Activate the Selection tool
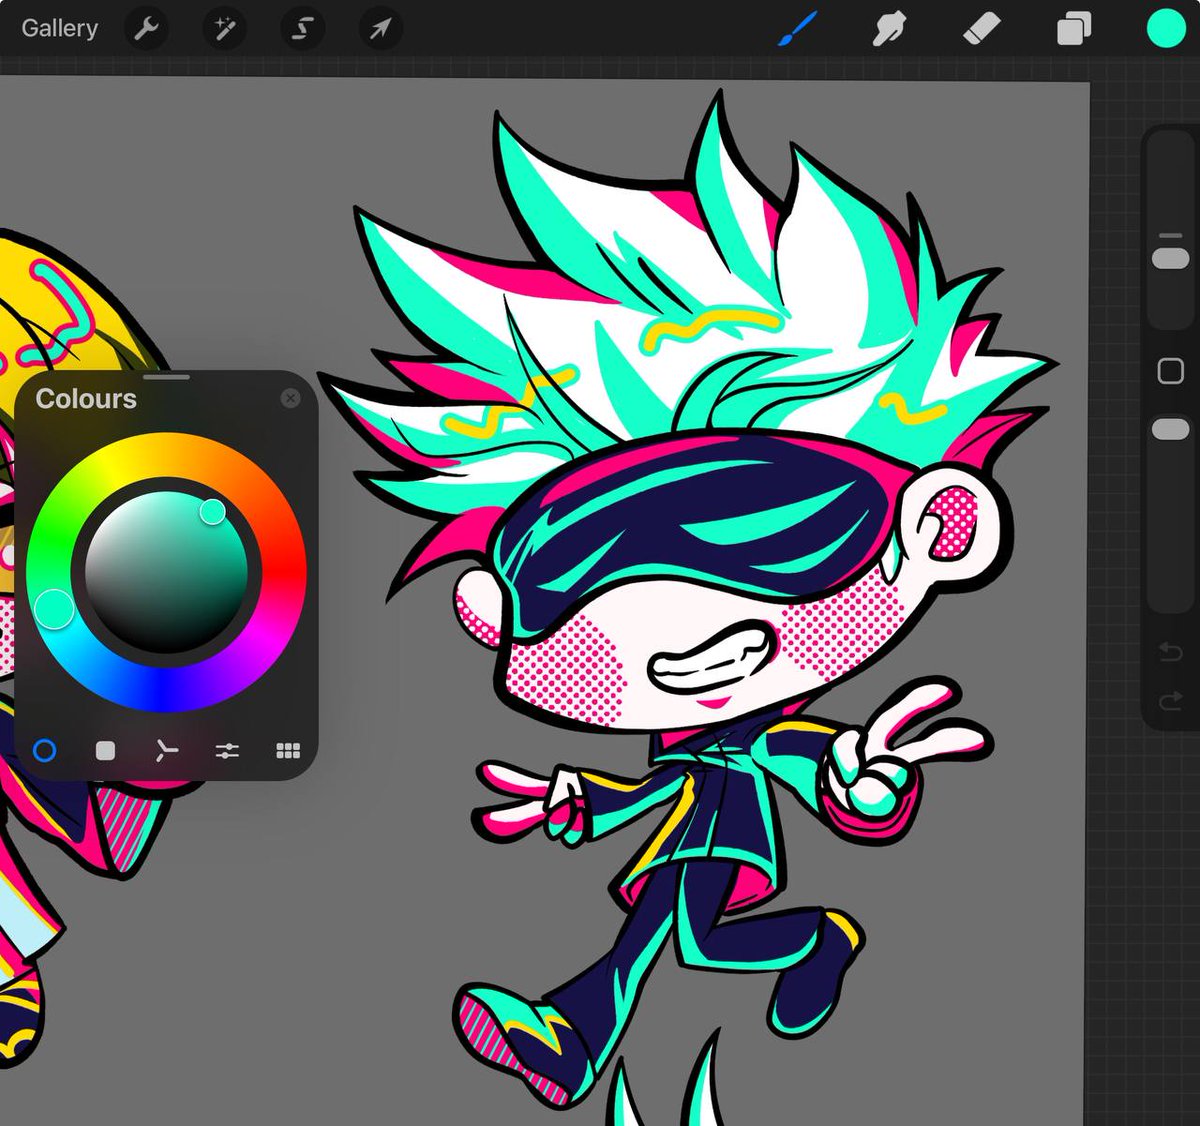1200x1126 pixels. 300,28
